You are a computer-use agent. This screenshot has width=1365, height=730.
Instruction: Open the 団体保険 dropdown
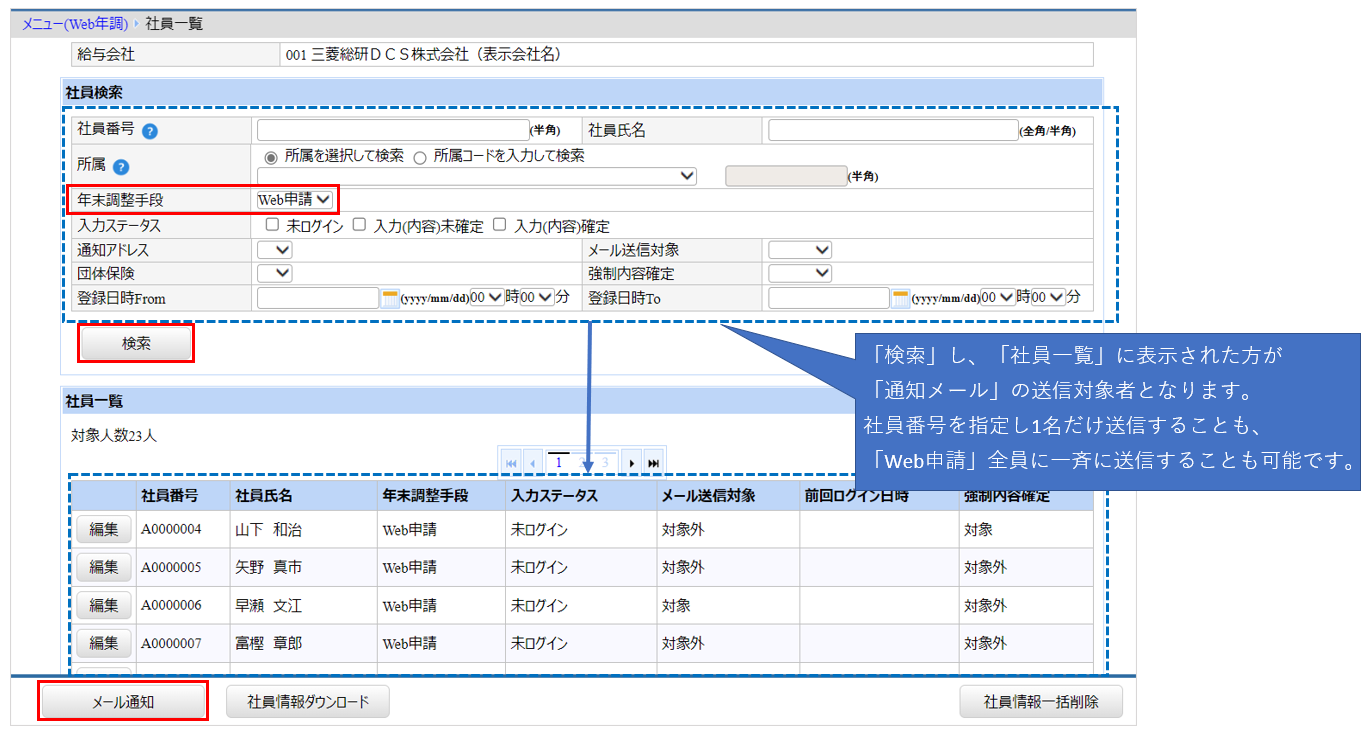click(x=275, y=273)
